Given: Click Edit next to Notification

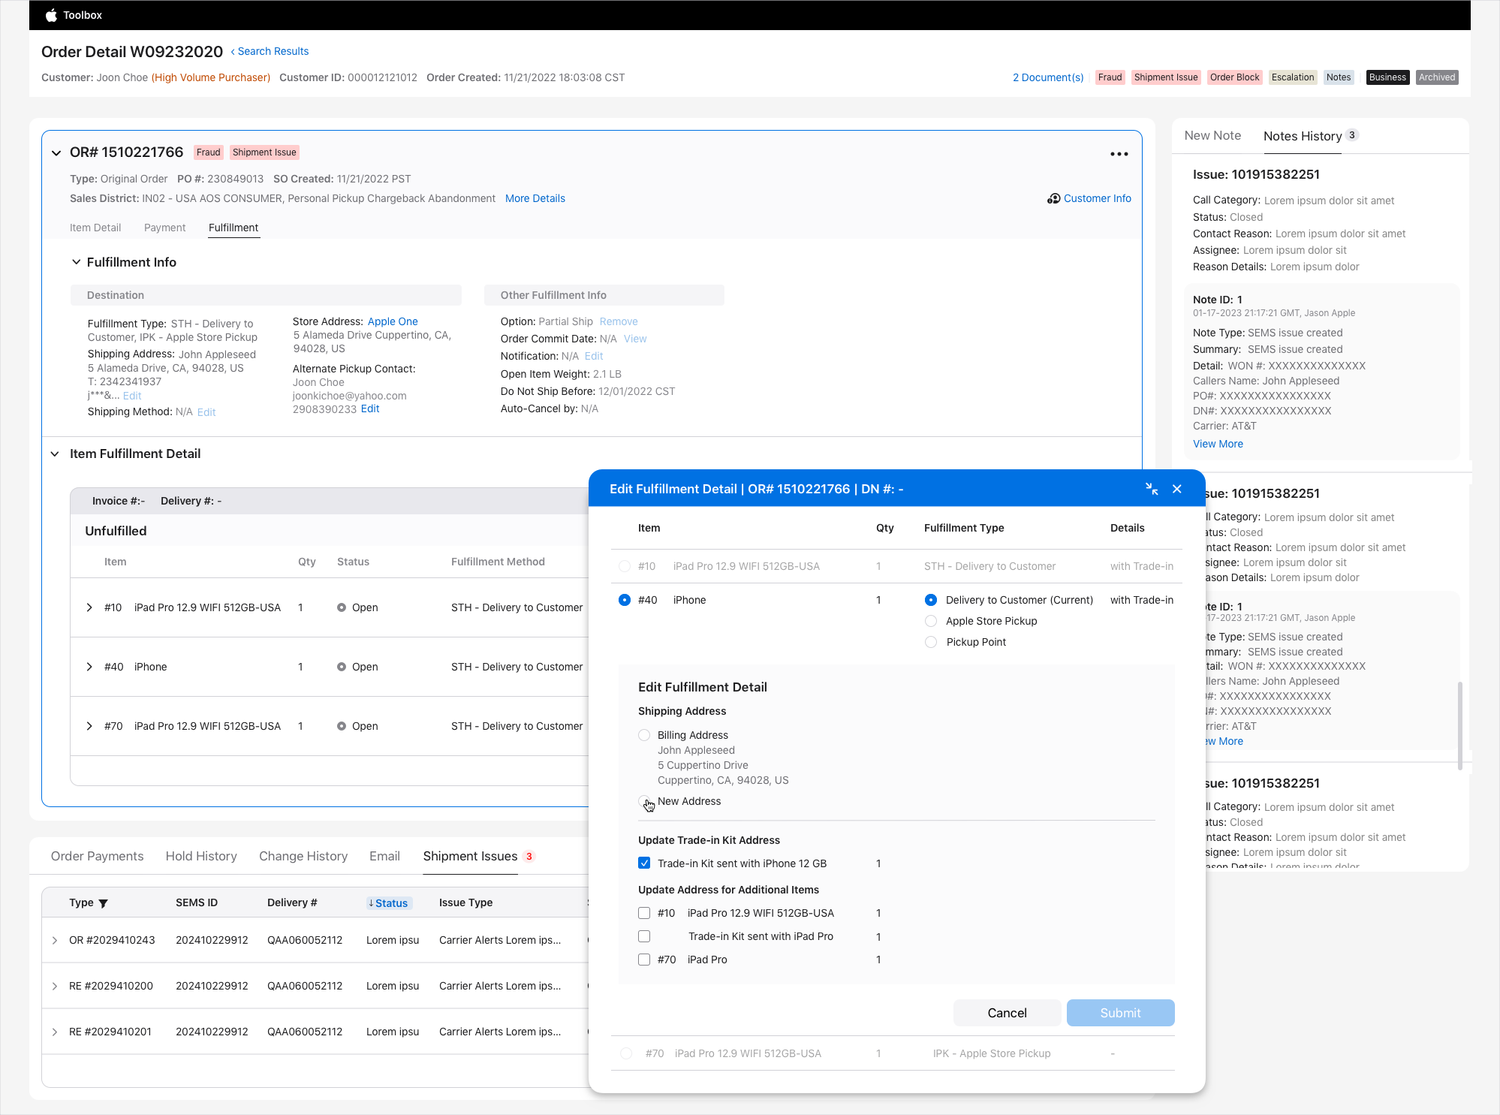Looking at the screenshot, I should pos(594,356).
